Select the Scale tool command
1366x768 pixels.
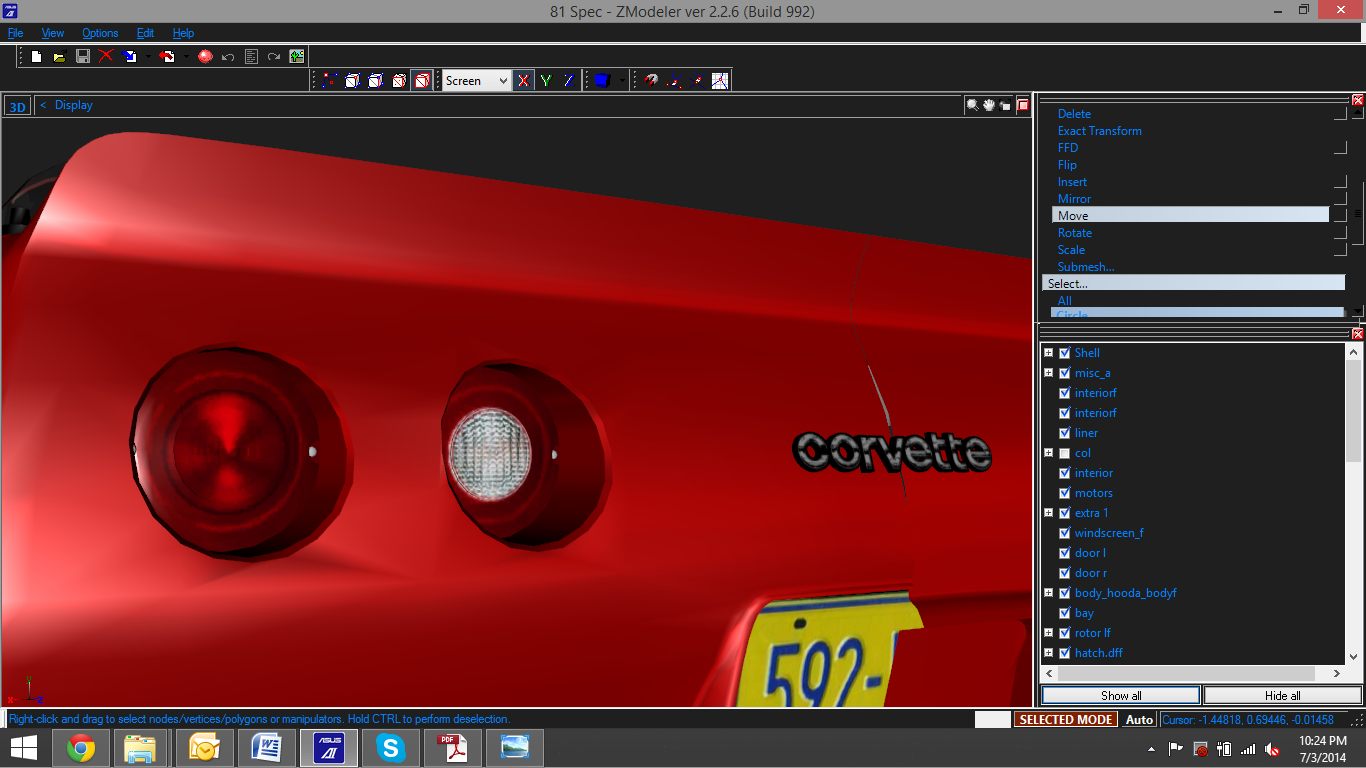1071,250
